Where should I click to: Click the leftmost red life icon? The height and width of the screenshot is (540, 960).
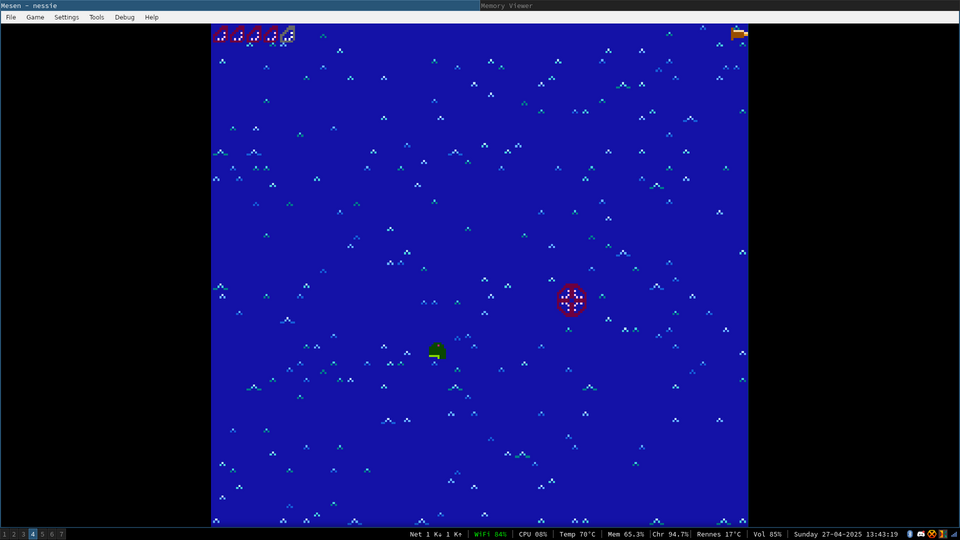[220, 34]
